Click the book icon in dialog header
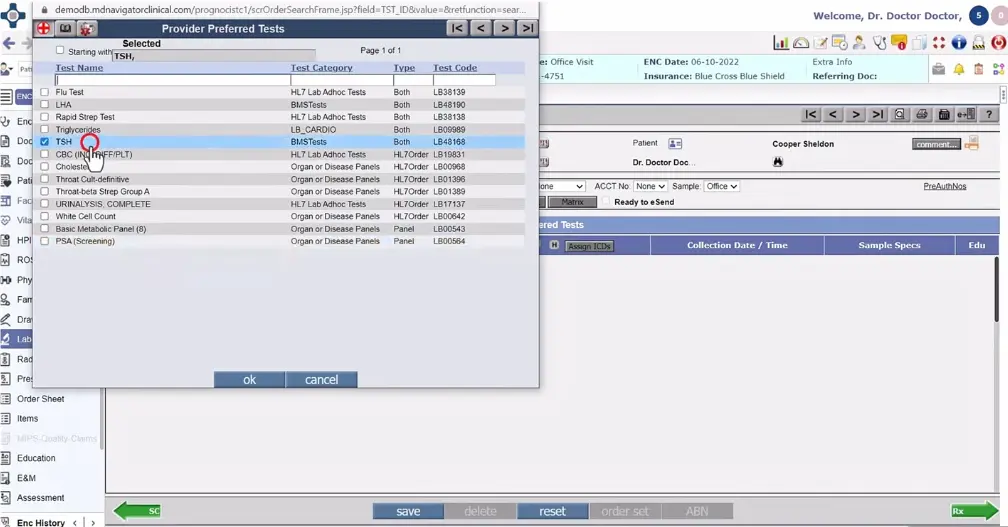 pyautogui.click(x=66, y=28)
